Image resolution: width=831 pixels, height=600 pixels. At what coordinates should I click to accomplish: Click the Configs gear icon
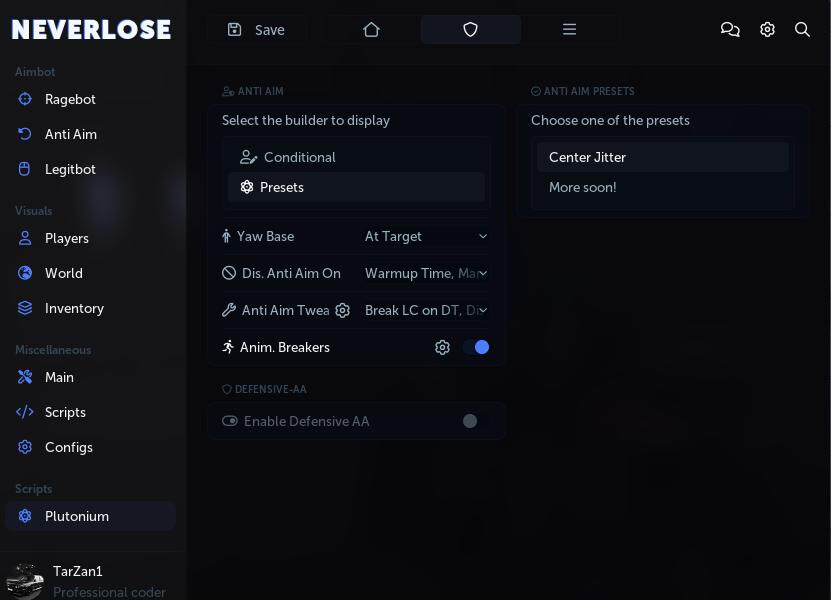[25, 447]
